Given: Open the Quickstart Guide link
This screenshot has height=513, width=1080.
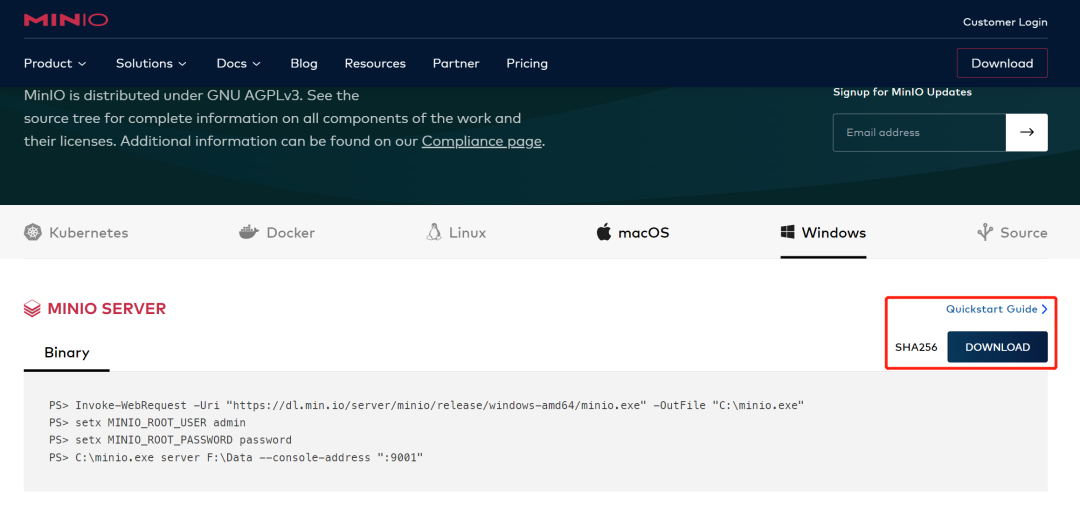Looking at the screenshot, I should (991, 309).
